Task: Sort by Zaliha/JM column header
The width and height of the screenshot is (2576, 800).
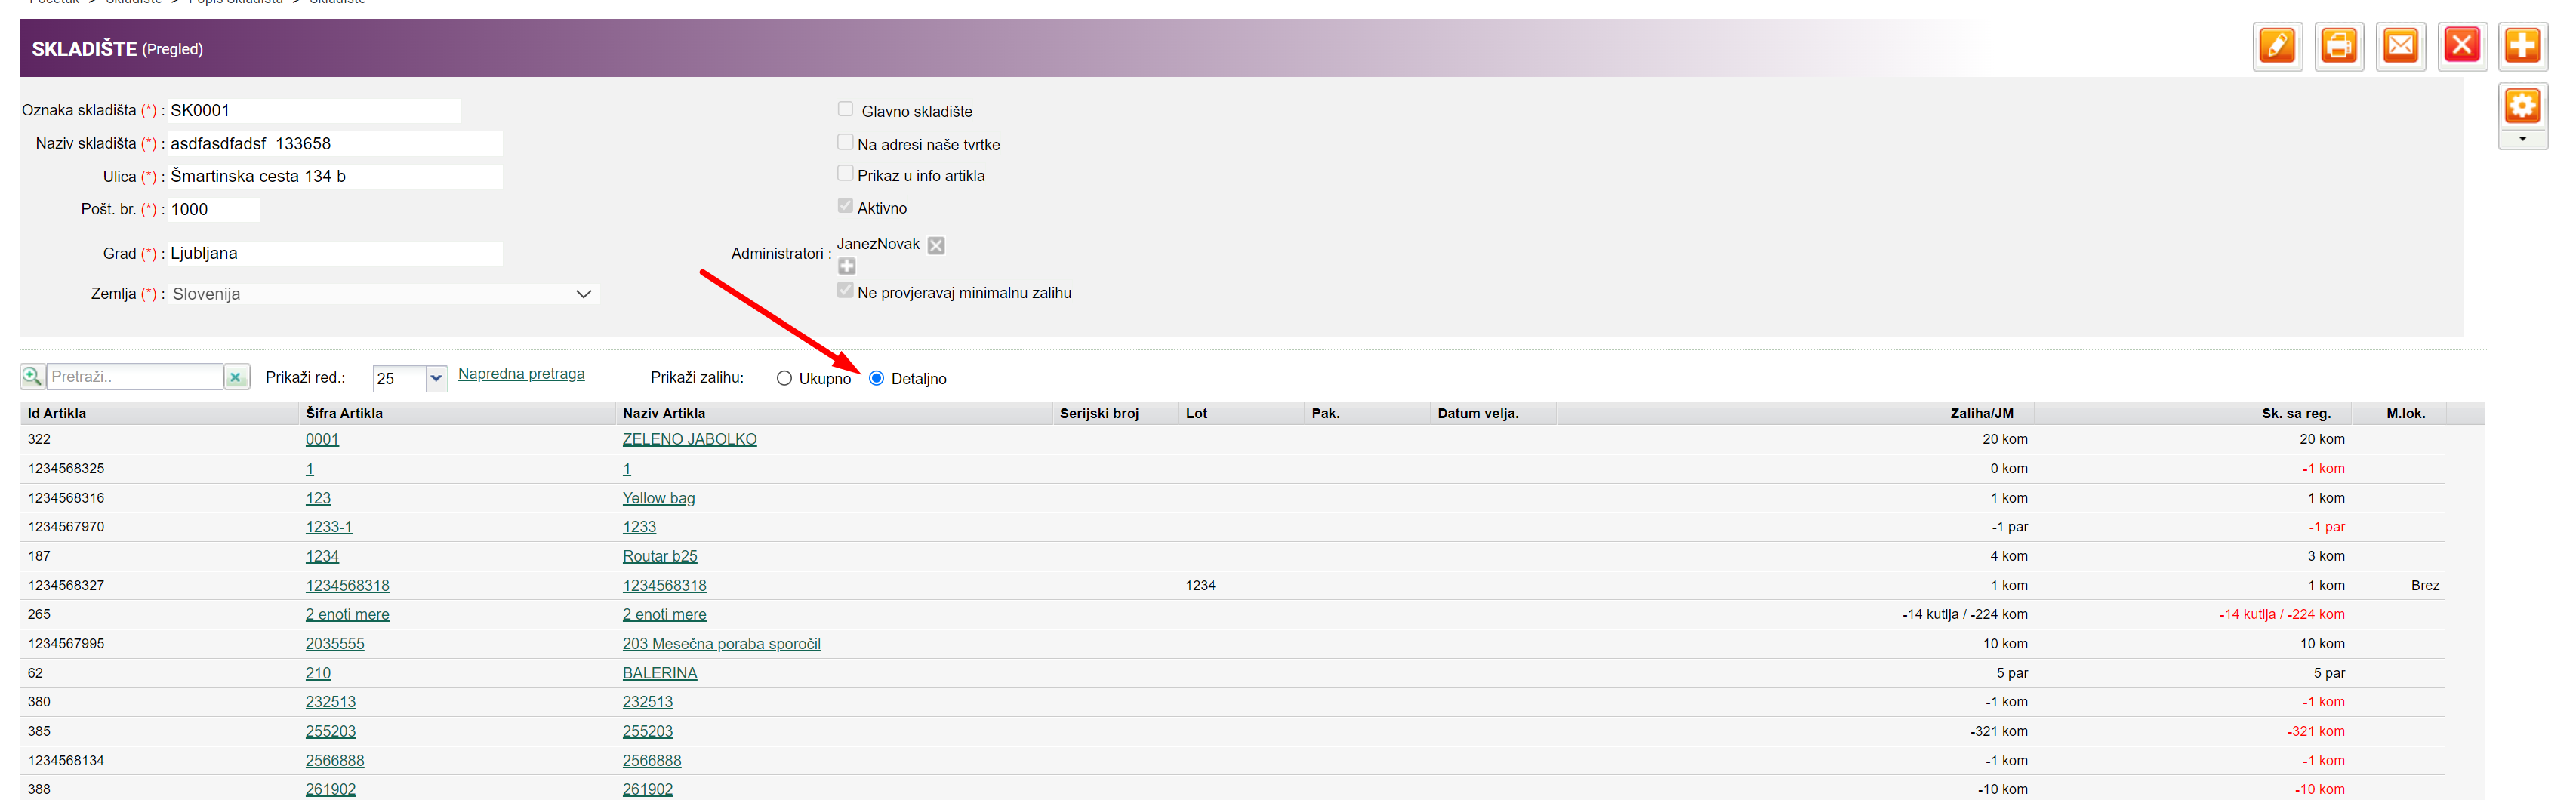Action: click(x=1982, y=413)
